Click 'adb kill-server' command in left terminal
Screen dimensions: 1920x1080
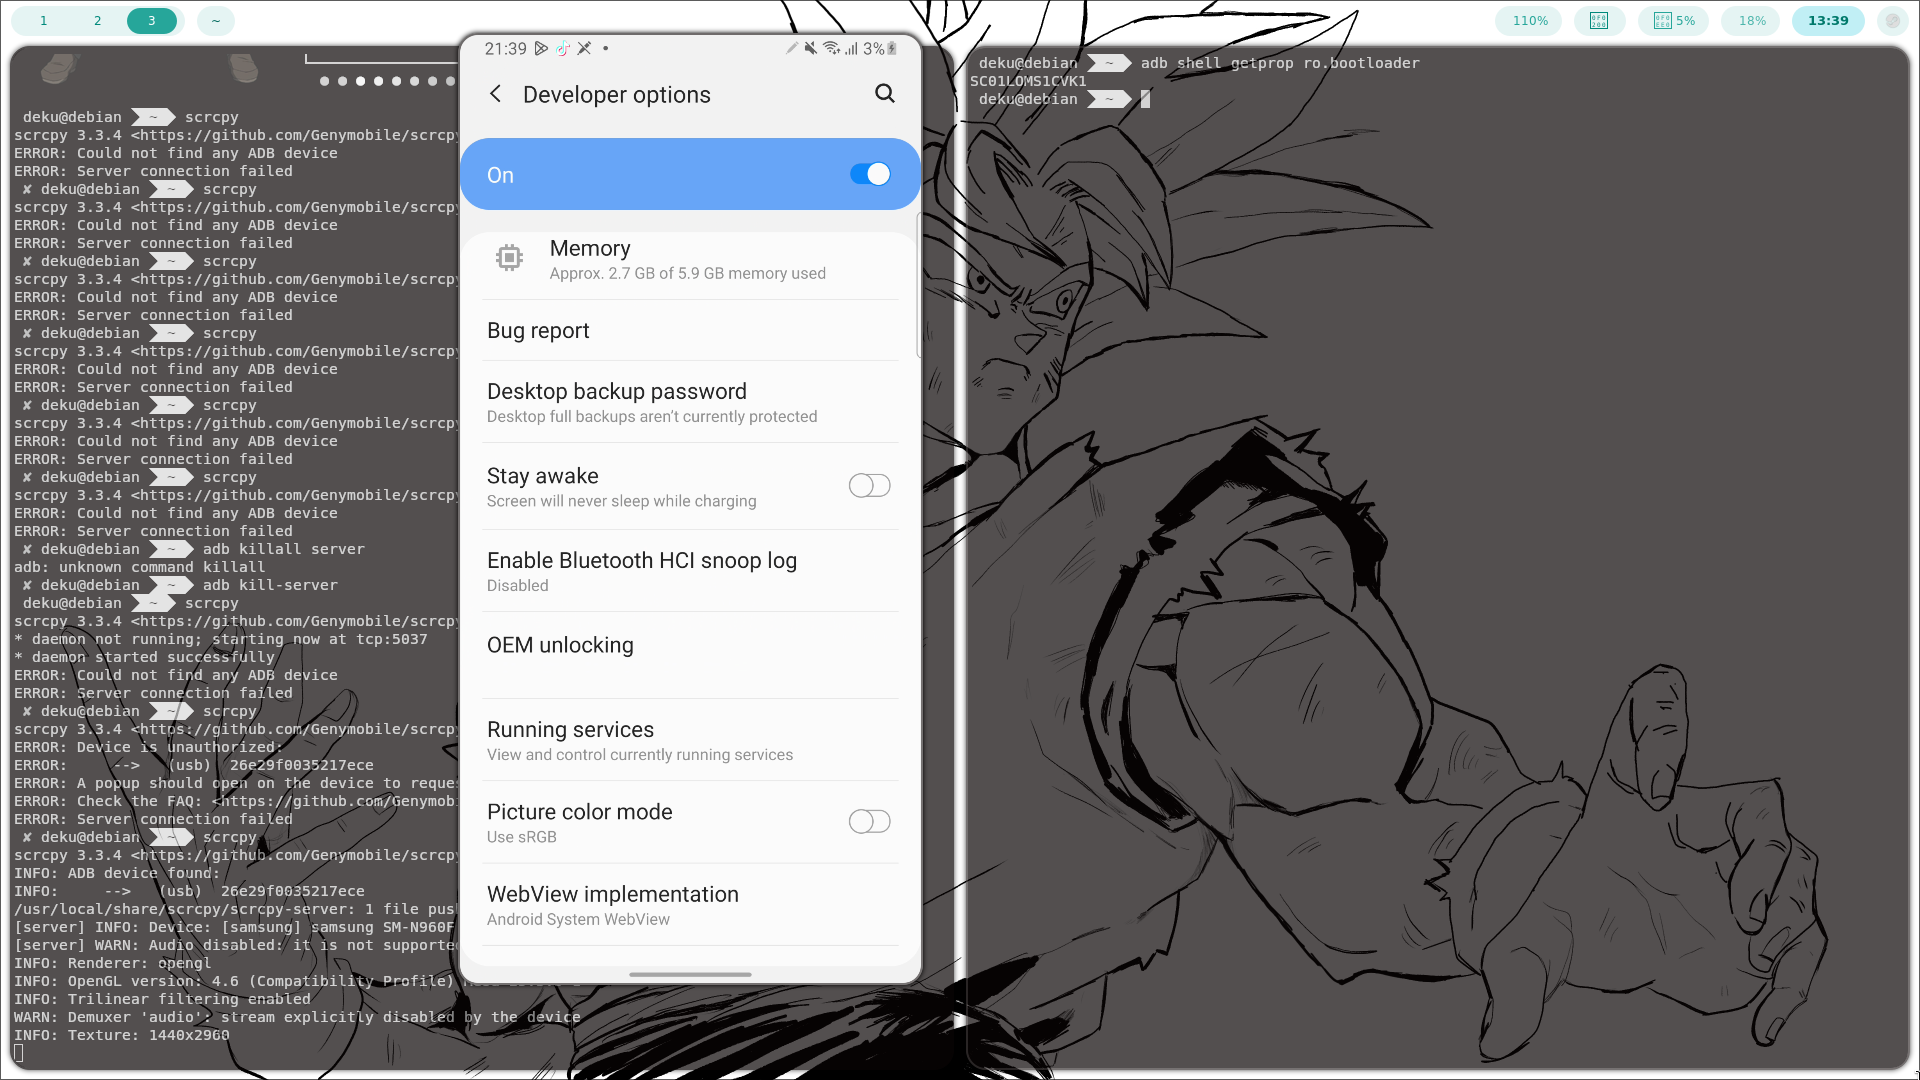[x=270, y=585]
